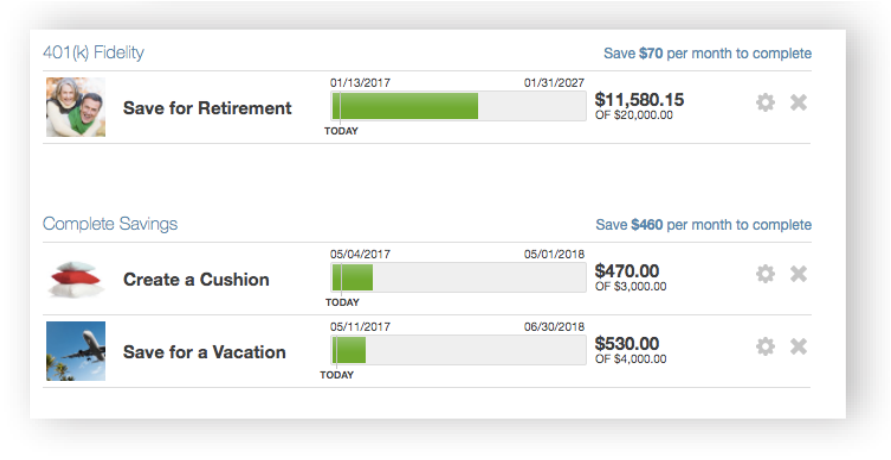
Task: Click the red cushion pillow image
Action: (76, 279)
